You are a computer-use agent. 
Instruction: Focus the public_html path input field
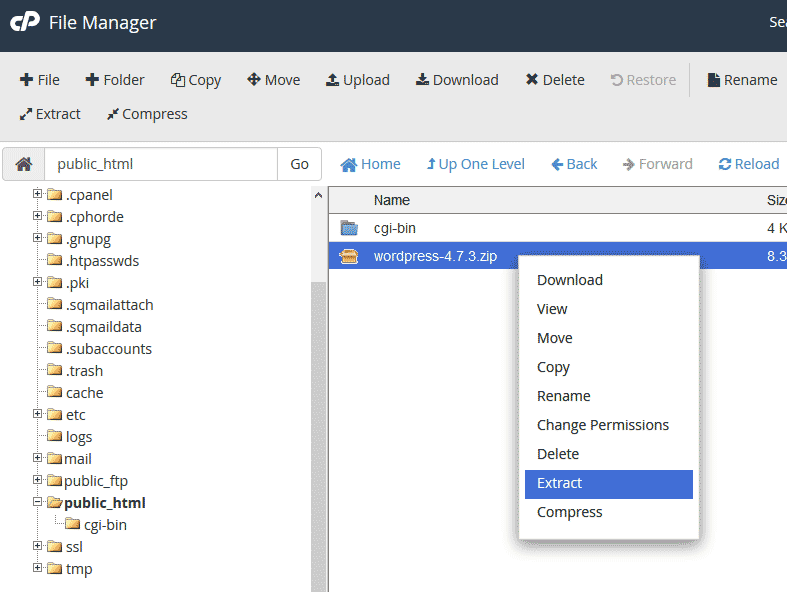click(161, 164)
